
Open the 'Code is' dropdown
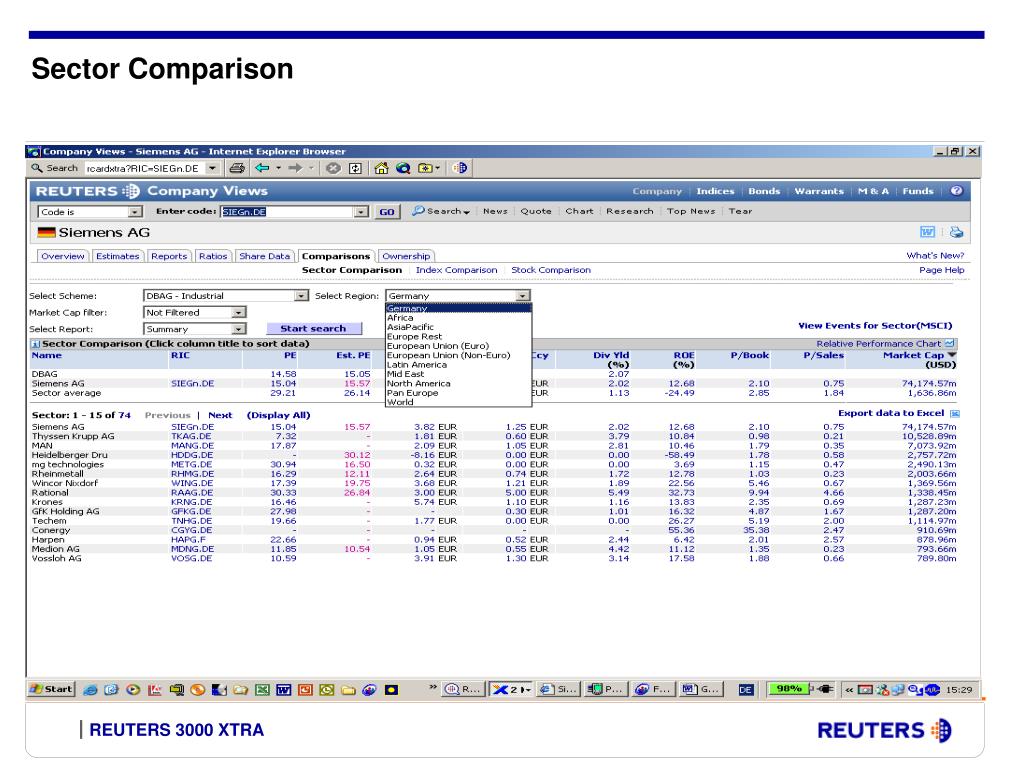click(135, 212)
